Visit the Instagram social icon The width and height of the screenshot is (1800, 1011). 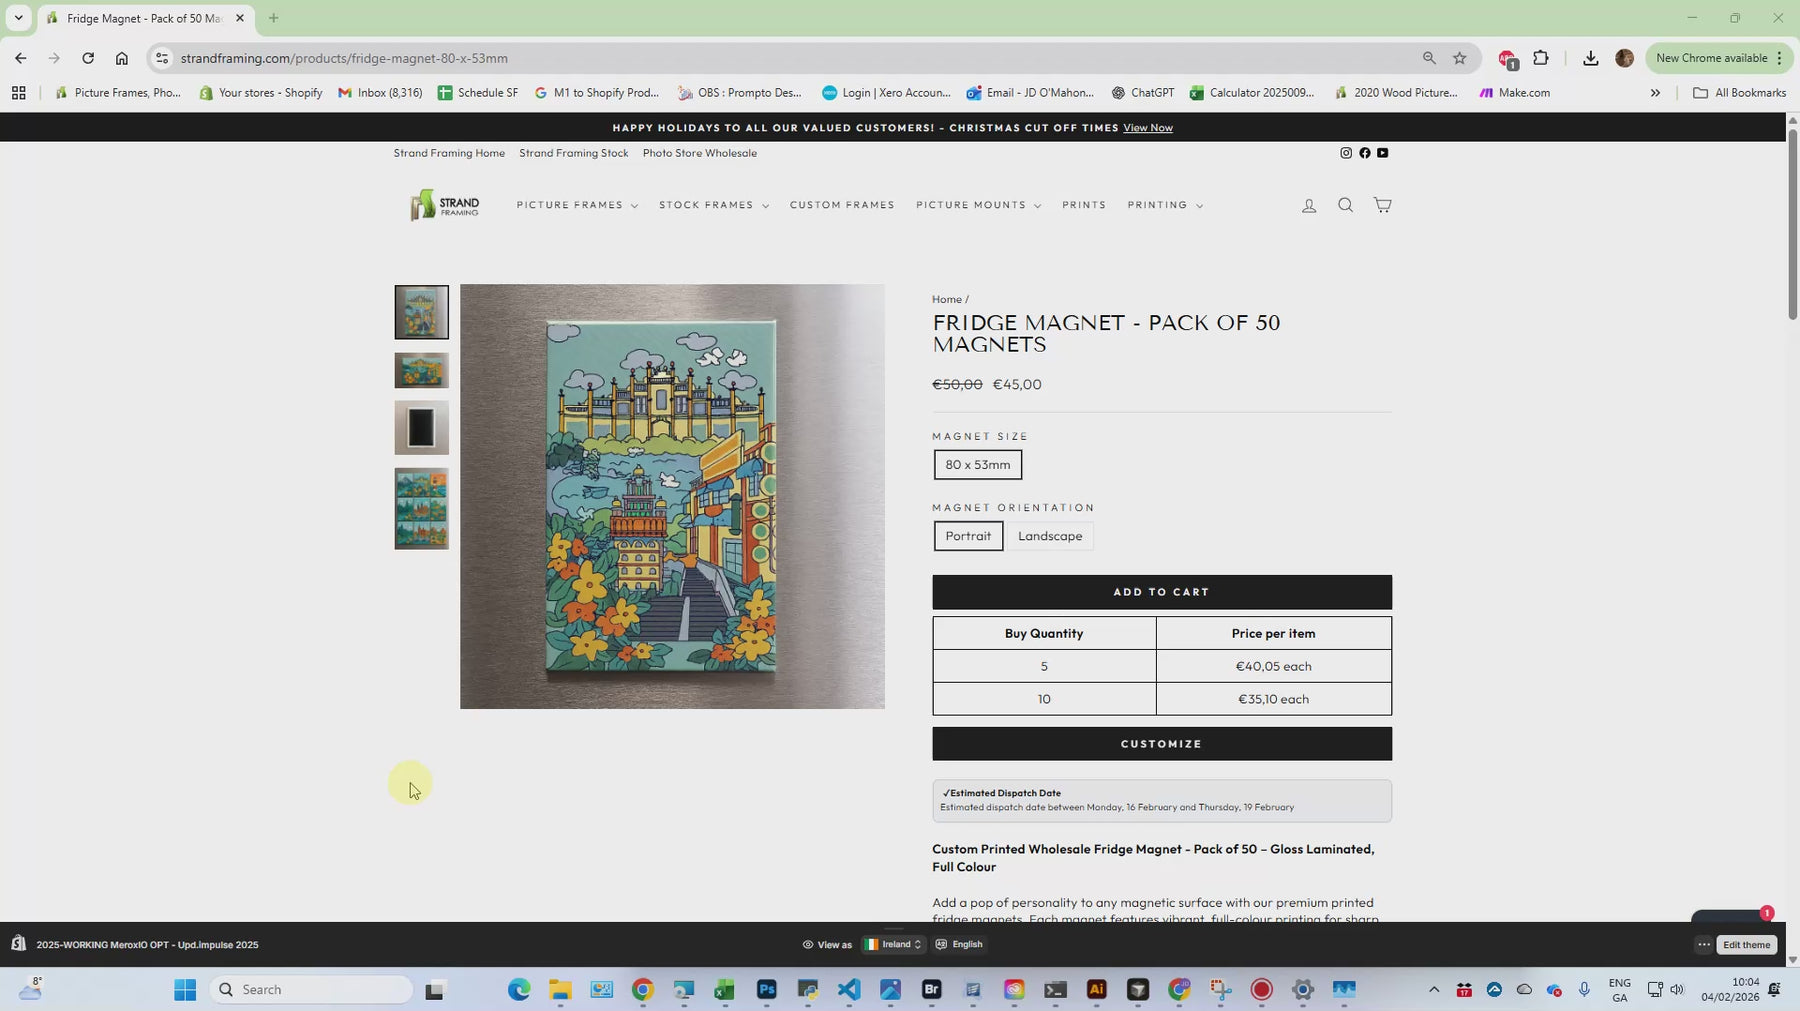click(x=1346, y=153)
